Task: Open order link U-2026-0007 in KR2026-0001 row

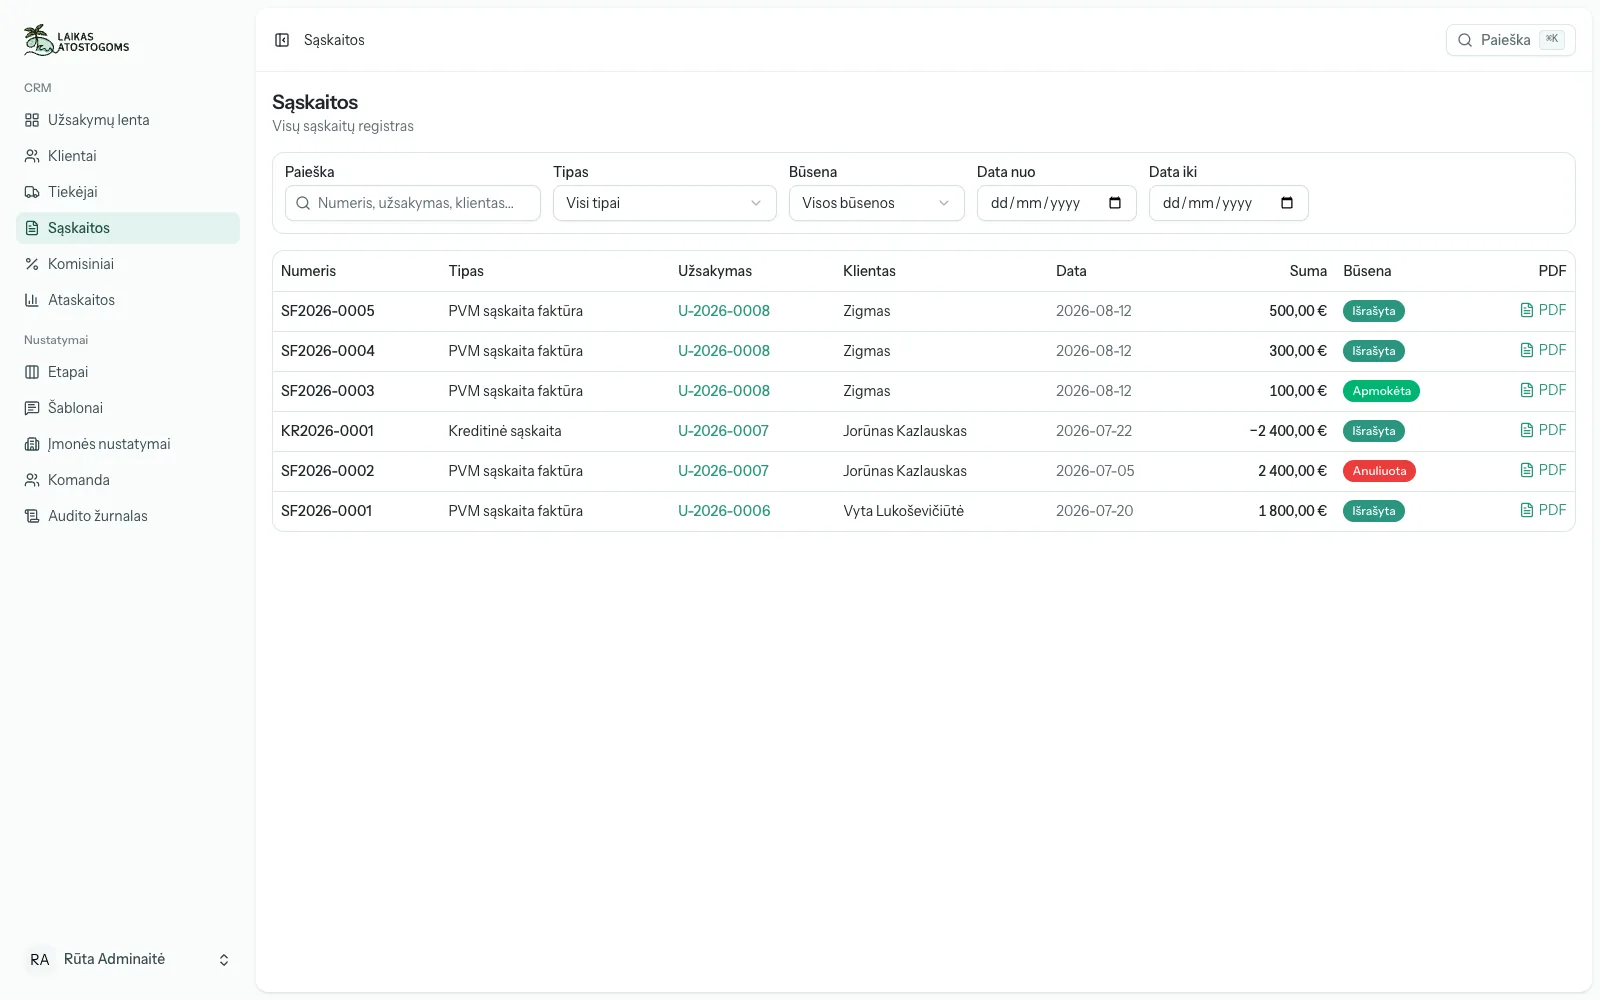Action: coord(723,431)
